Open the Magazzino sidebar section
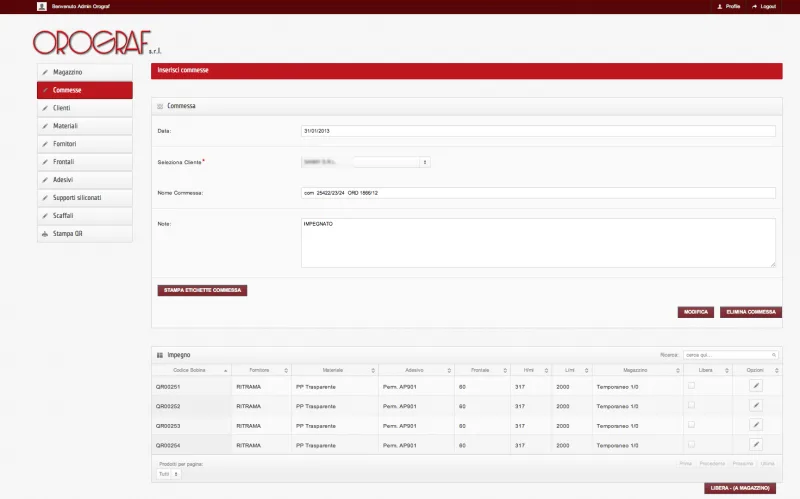 [x=85, y=72]
